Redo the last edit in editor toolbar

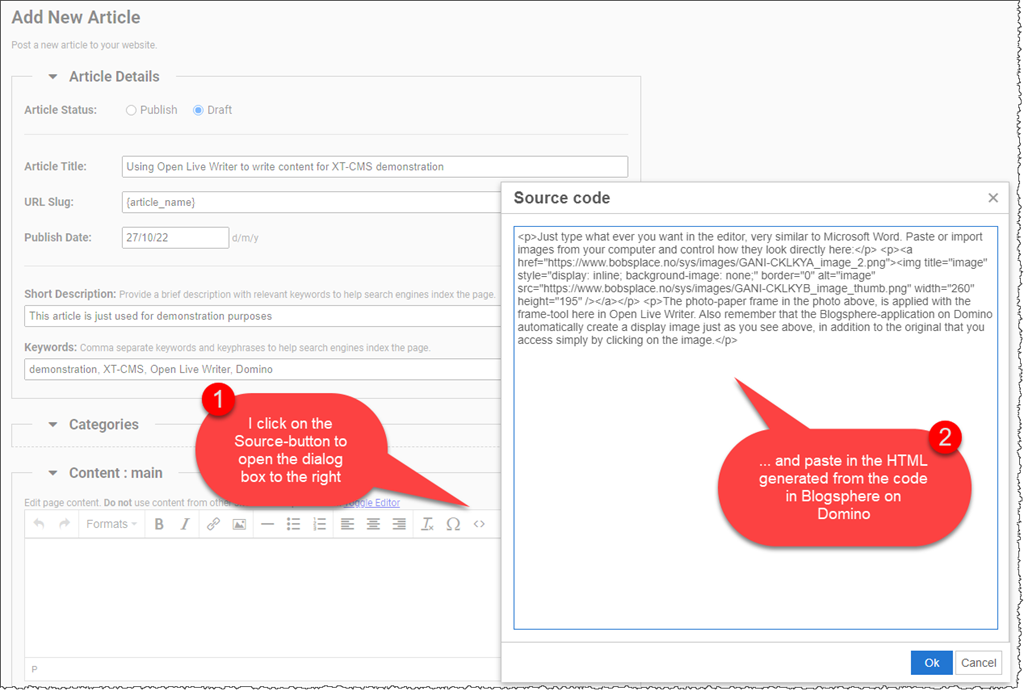click(x=64, y=524)
